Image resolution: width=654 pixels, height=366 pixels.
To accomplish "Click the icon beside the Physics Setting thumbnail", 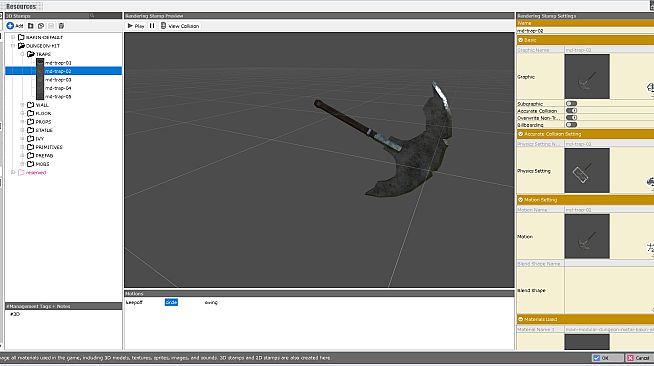I will point(650,182).
